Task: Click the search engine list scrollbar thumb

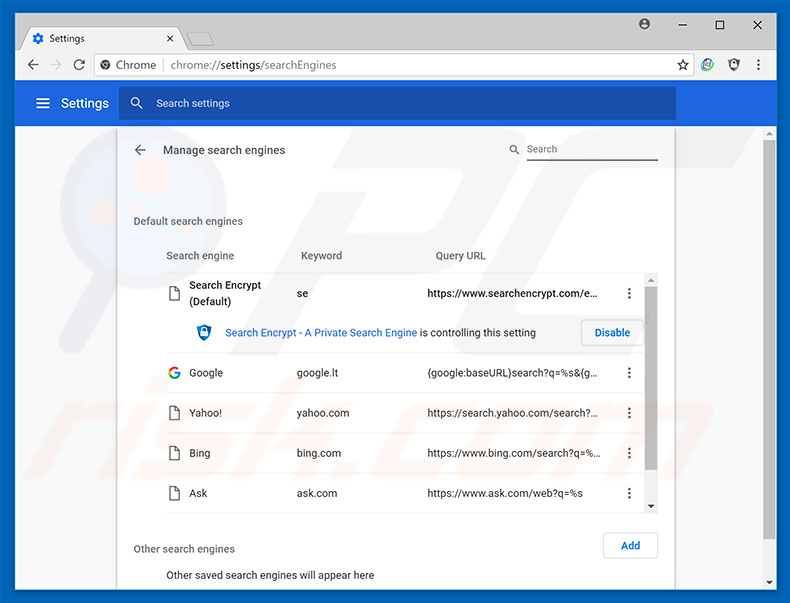Action: coord(651,378)
